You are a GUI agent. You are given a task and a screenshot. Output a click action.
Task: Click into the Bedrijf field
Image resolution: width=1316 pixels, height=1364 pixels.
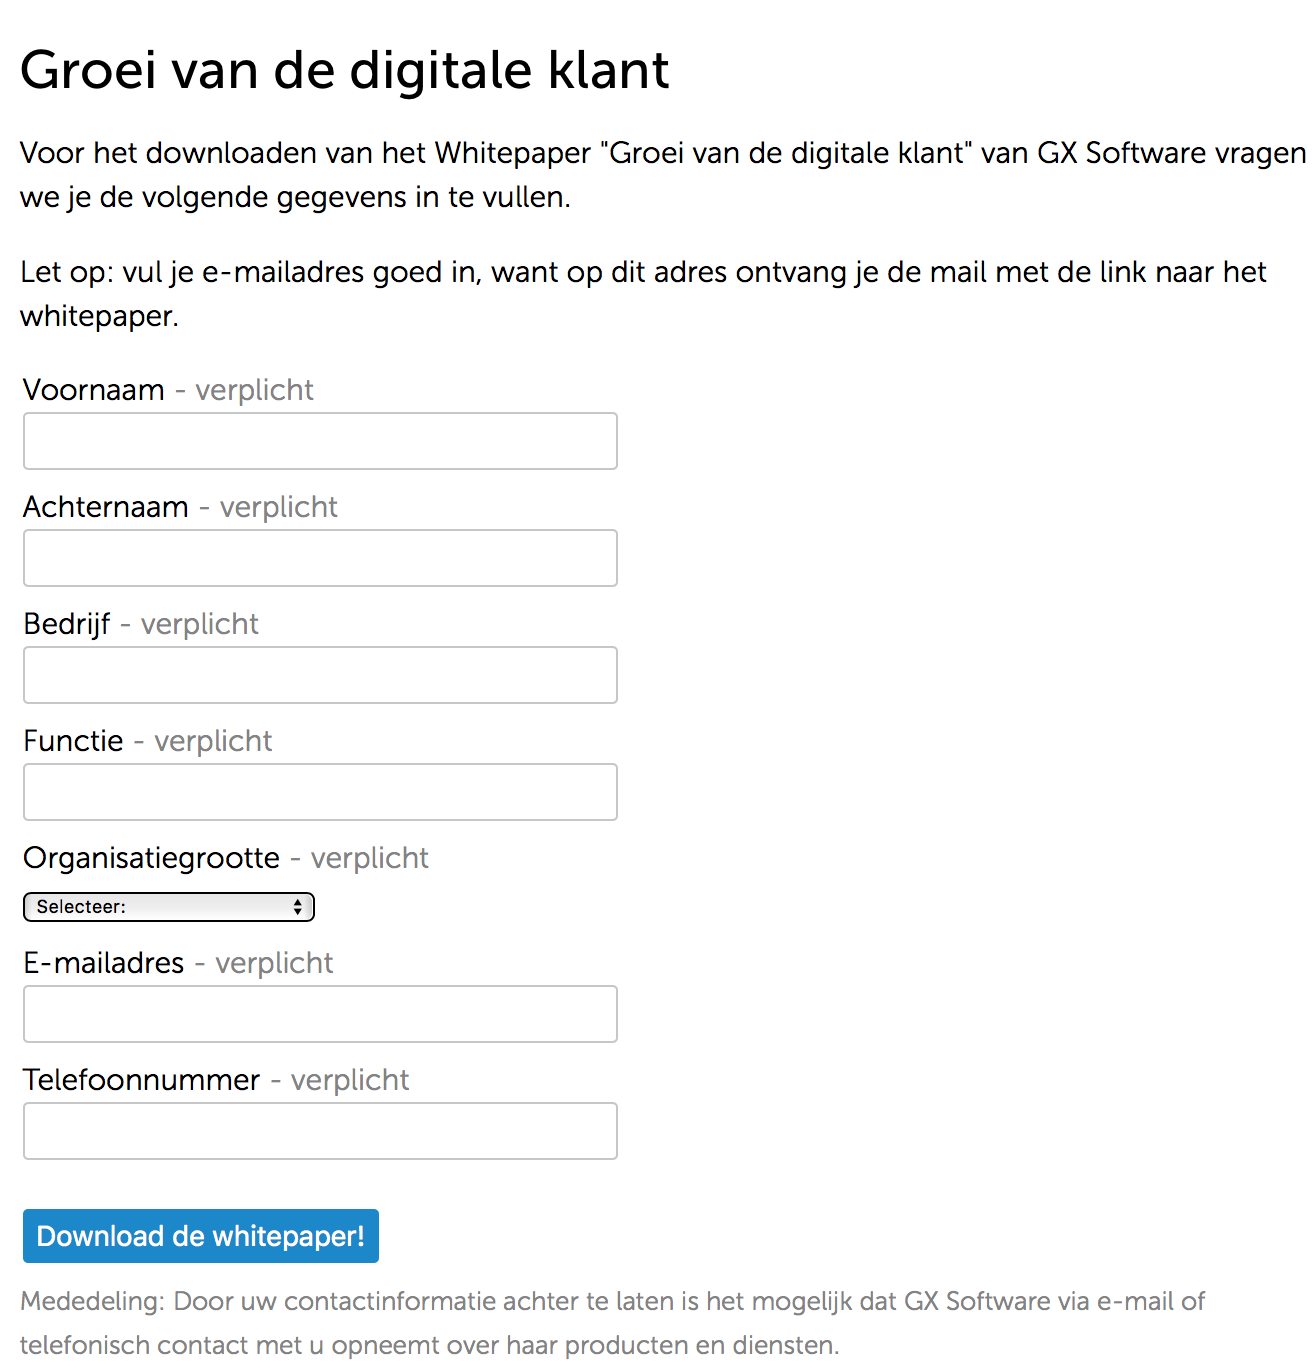click(x=320, y=675)
